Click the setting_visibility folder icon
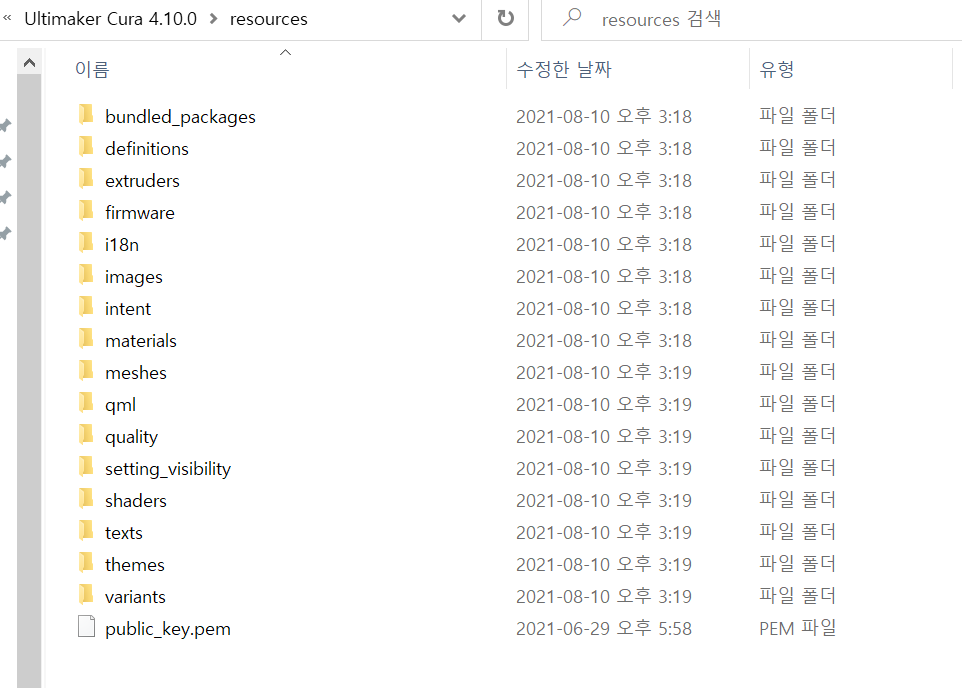962x688 pixels. coord(87,466)
